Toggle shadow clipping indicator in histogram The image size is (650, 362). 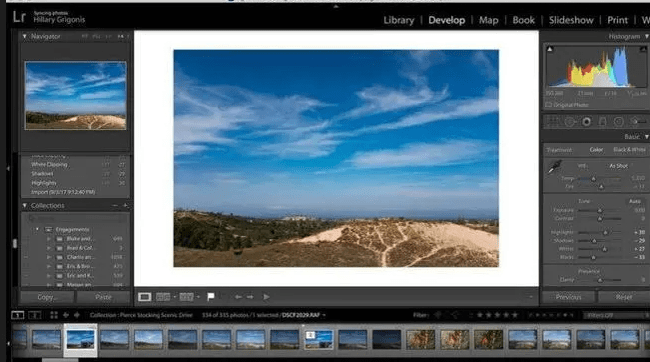point(550,49)
